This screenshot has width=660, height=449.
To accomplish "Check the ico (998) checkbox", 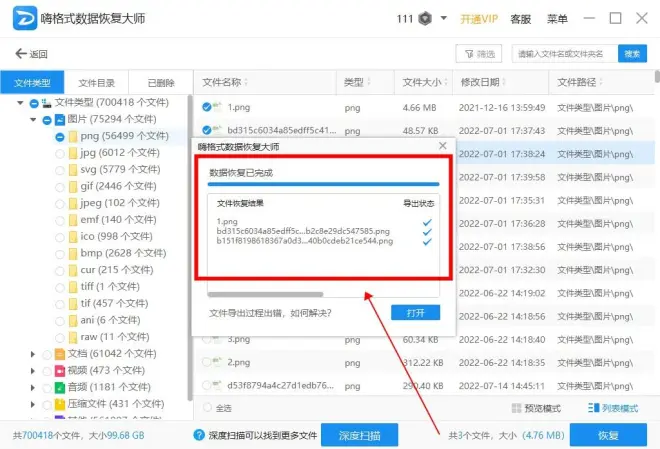I will pyautogui.click(x=60, y=238).
